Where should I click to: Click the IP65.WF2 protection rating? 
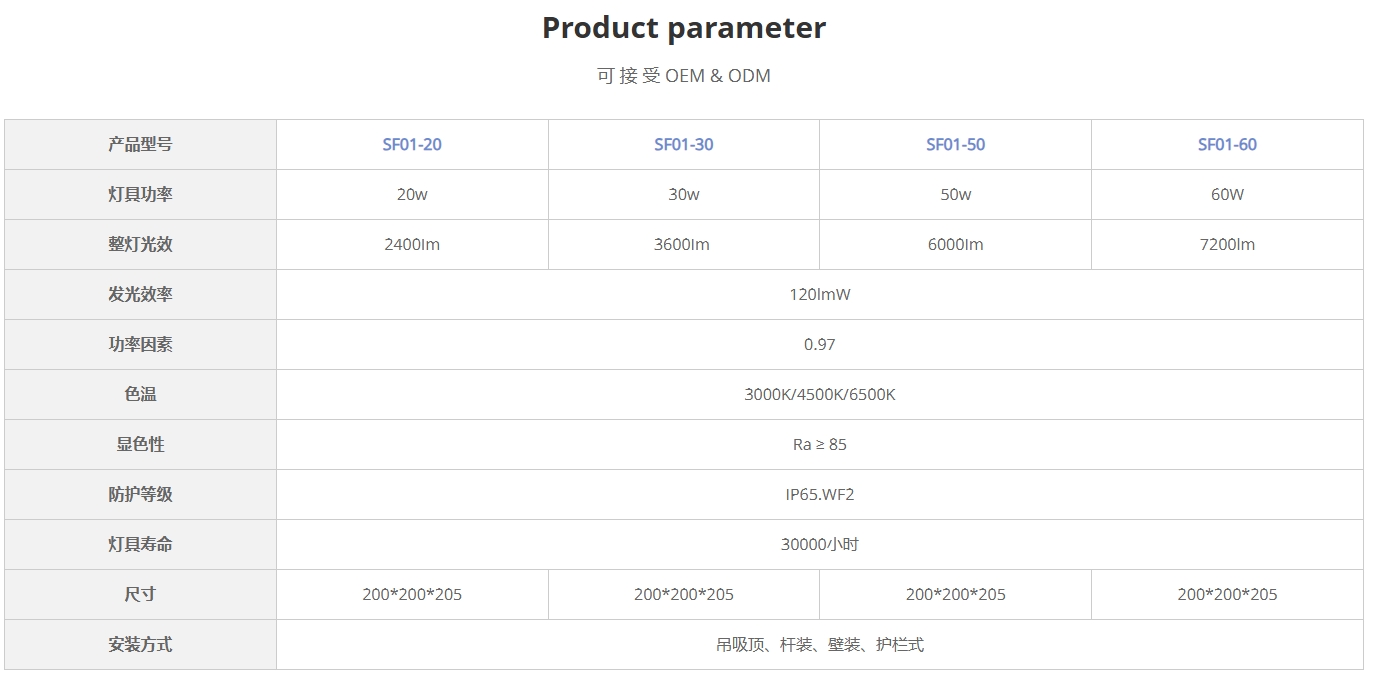point(819,494)
